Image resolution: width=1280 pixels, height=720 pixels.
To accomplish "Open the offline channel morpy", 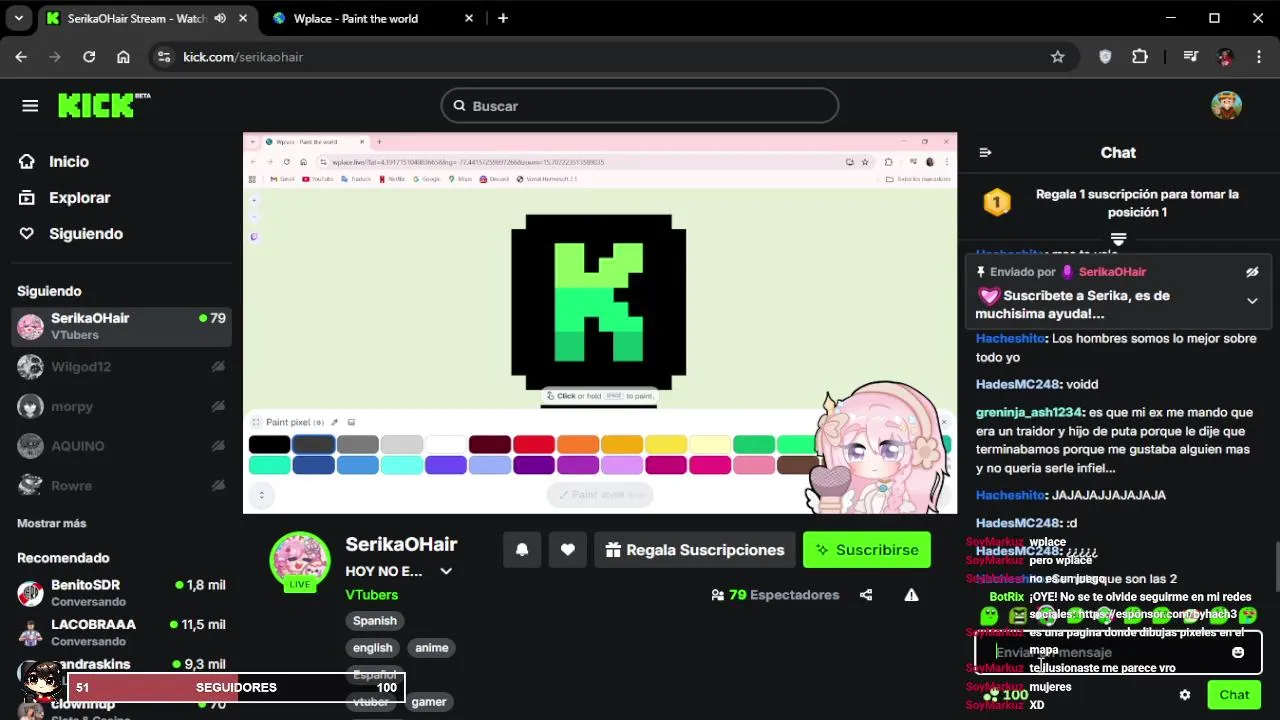I will 121,406.
